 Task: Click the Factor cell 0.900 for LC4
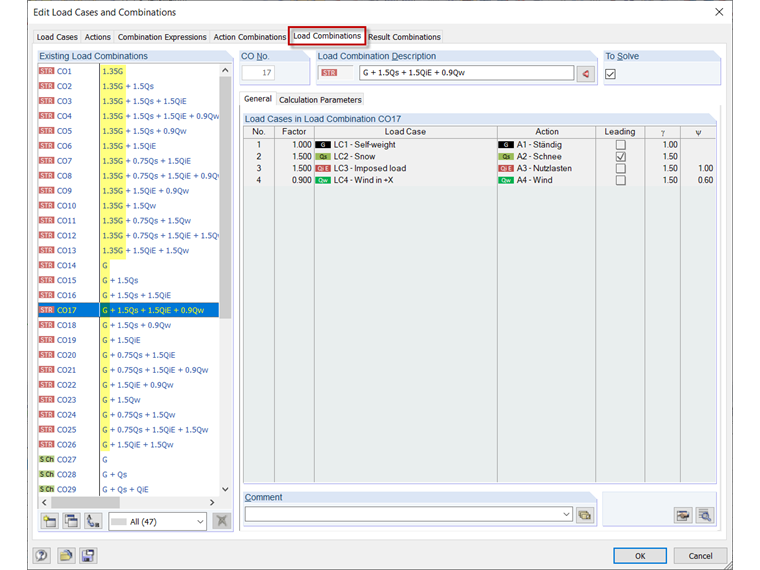click(294, 180)
